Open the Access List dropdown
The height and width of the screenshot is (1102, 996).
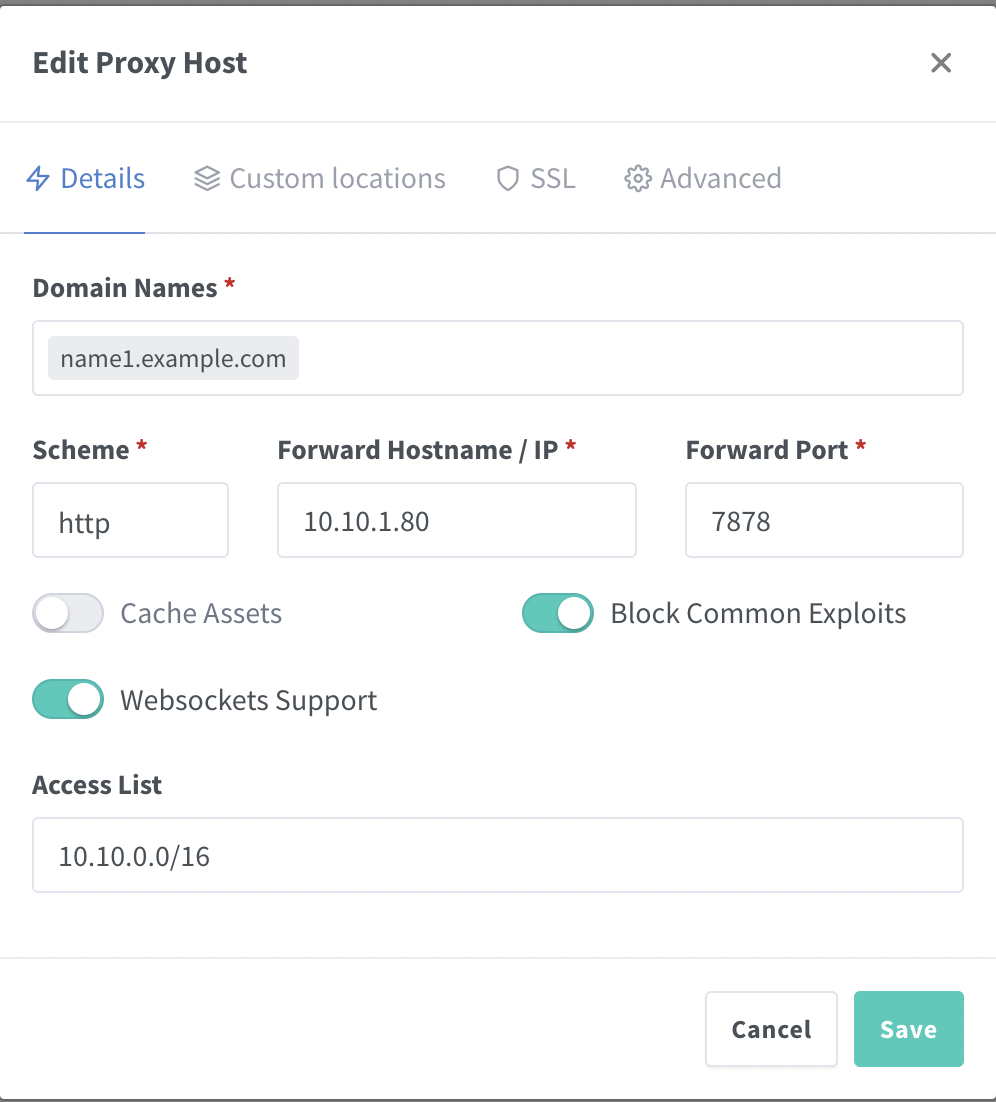(x=497, y=855)
